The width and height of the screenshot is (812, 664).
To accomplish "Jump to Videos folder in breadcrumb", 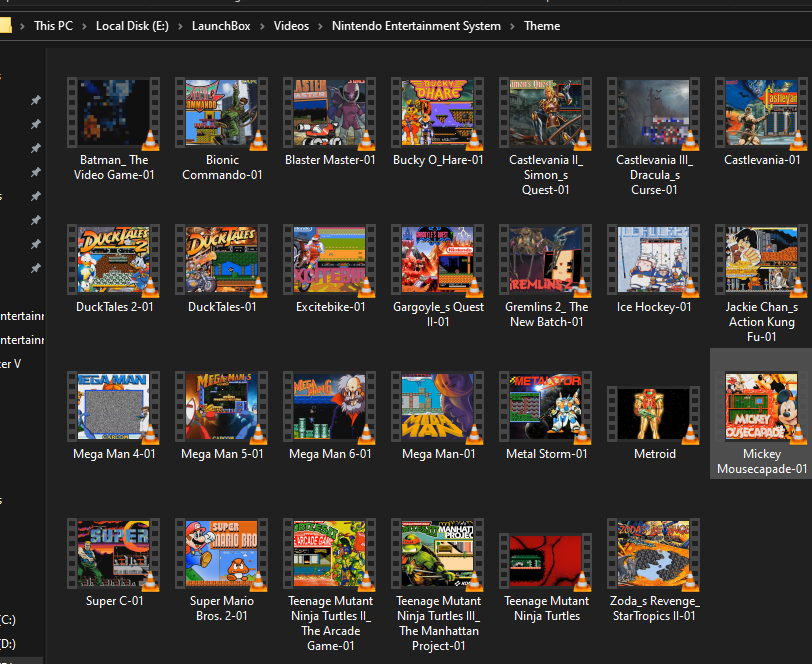I will (291, 26).
